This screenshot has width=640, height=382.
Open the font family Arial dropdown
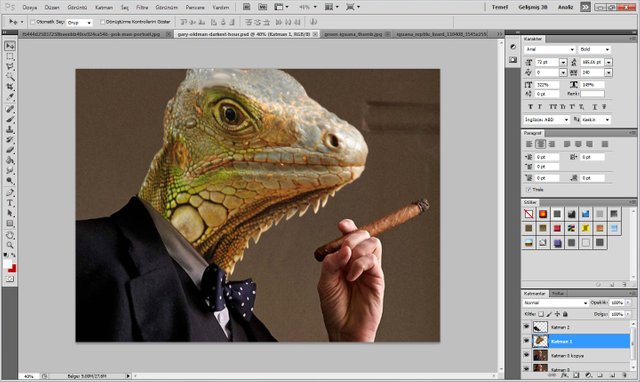point(550,49)
